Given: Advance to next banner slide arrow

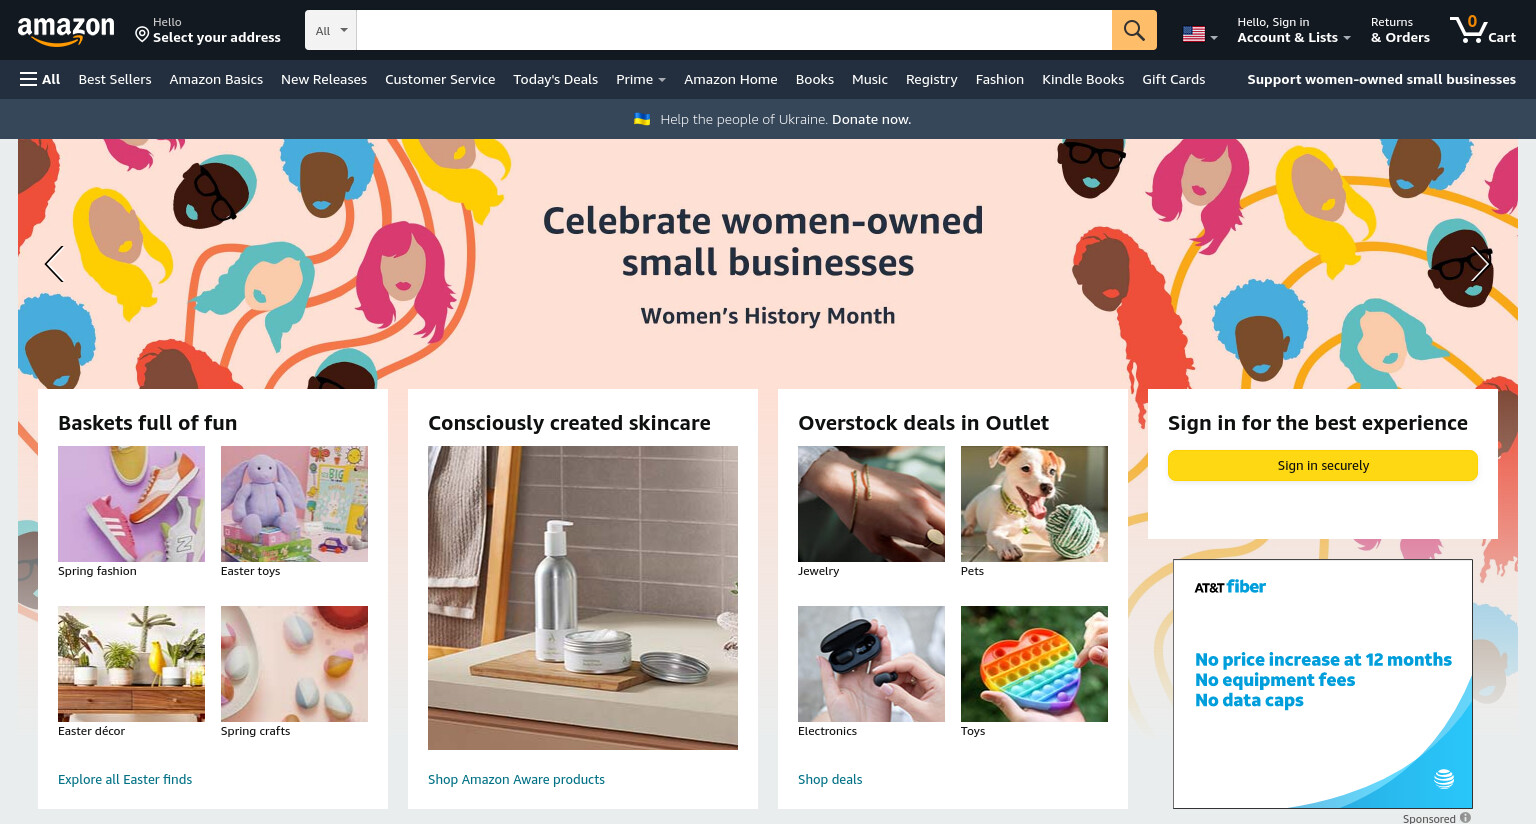Looking at the screenshot, I should click(x=1480, y=264).
